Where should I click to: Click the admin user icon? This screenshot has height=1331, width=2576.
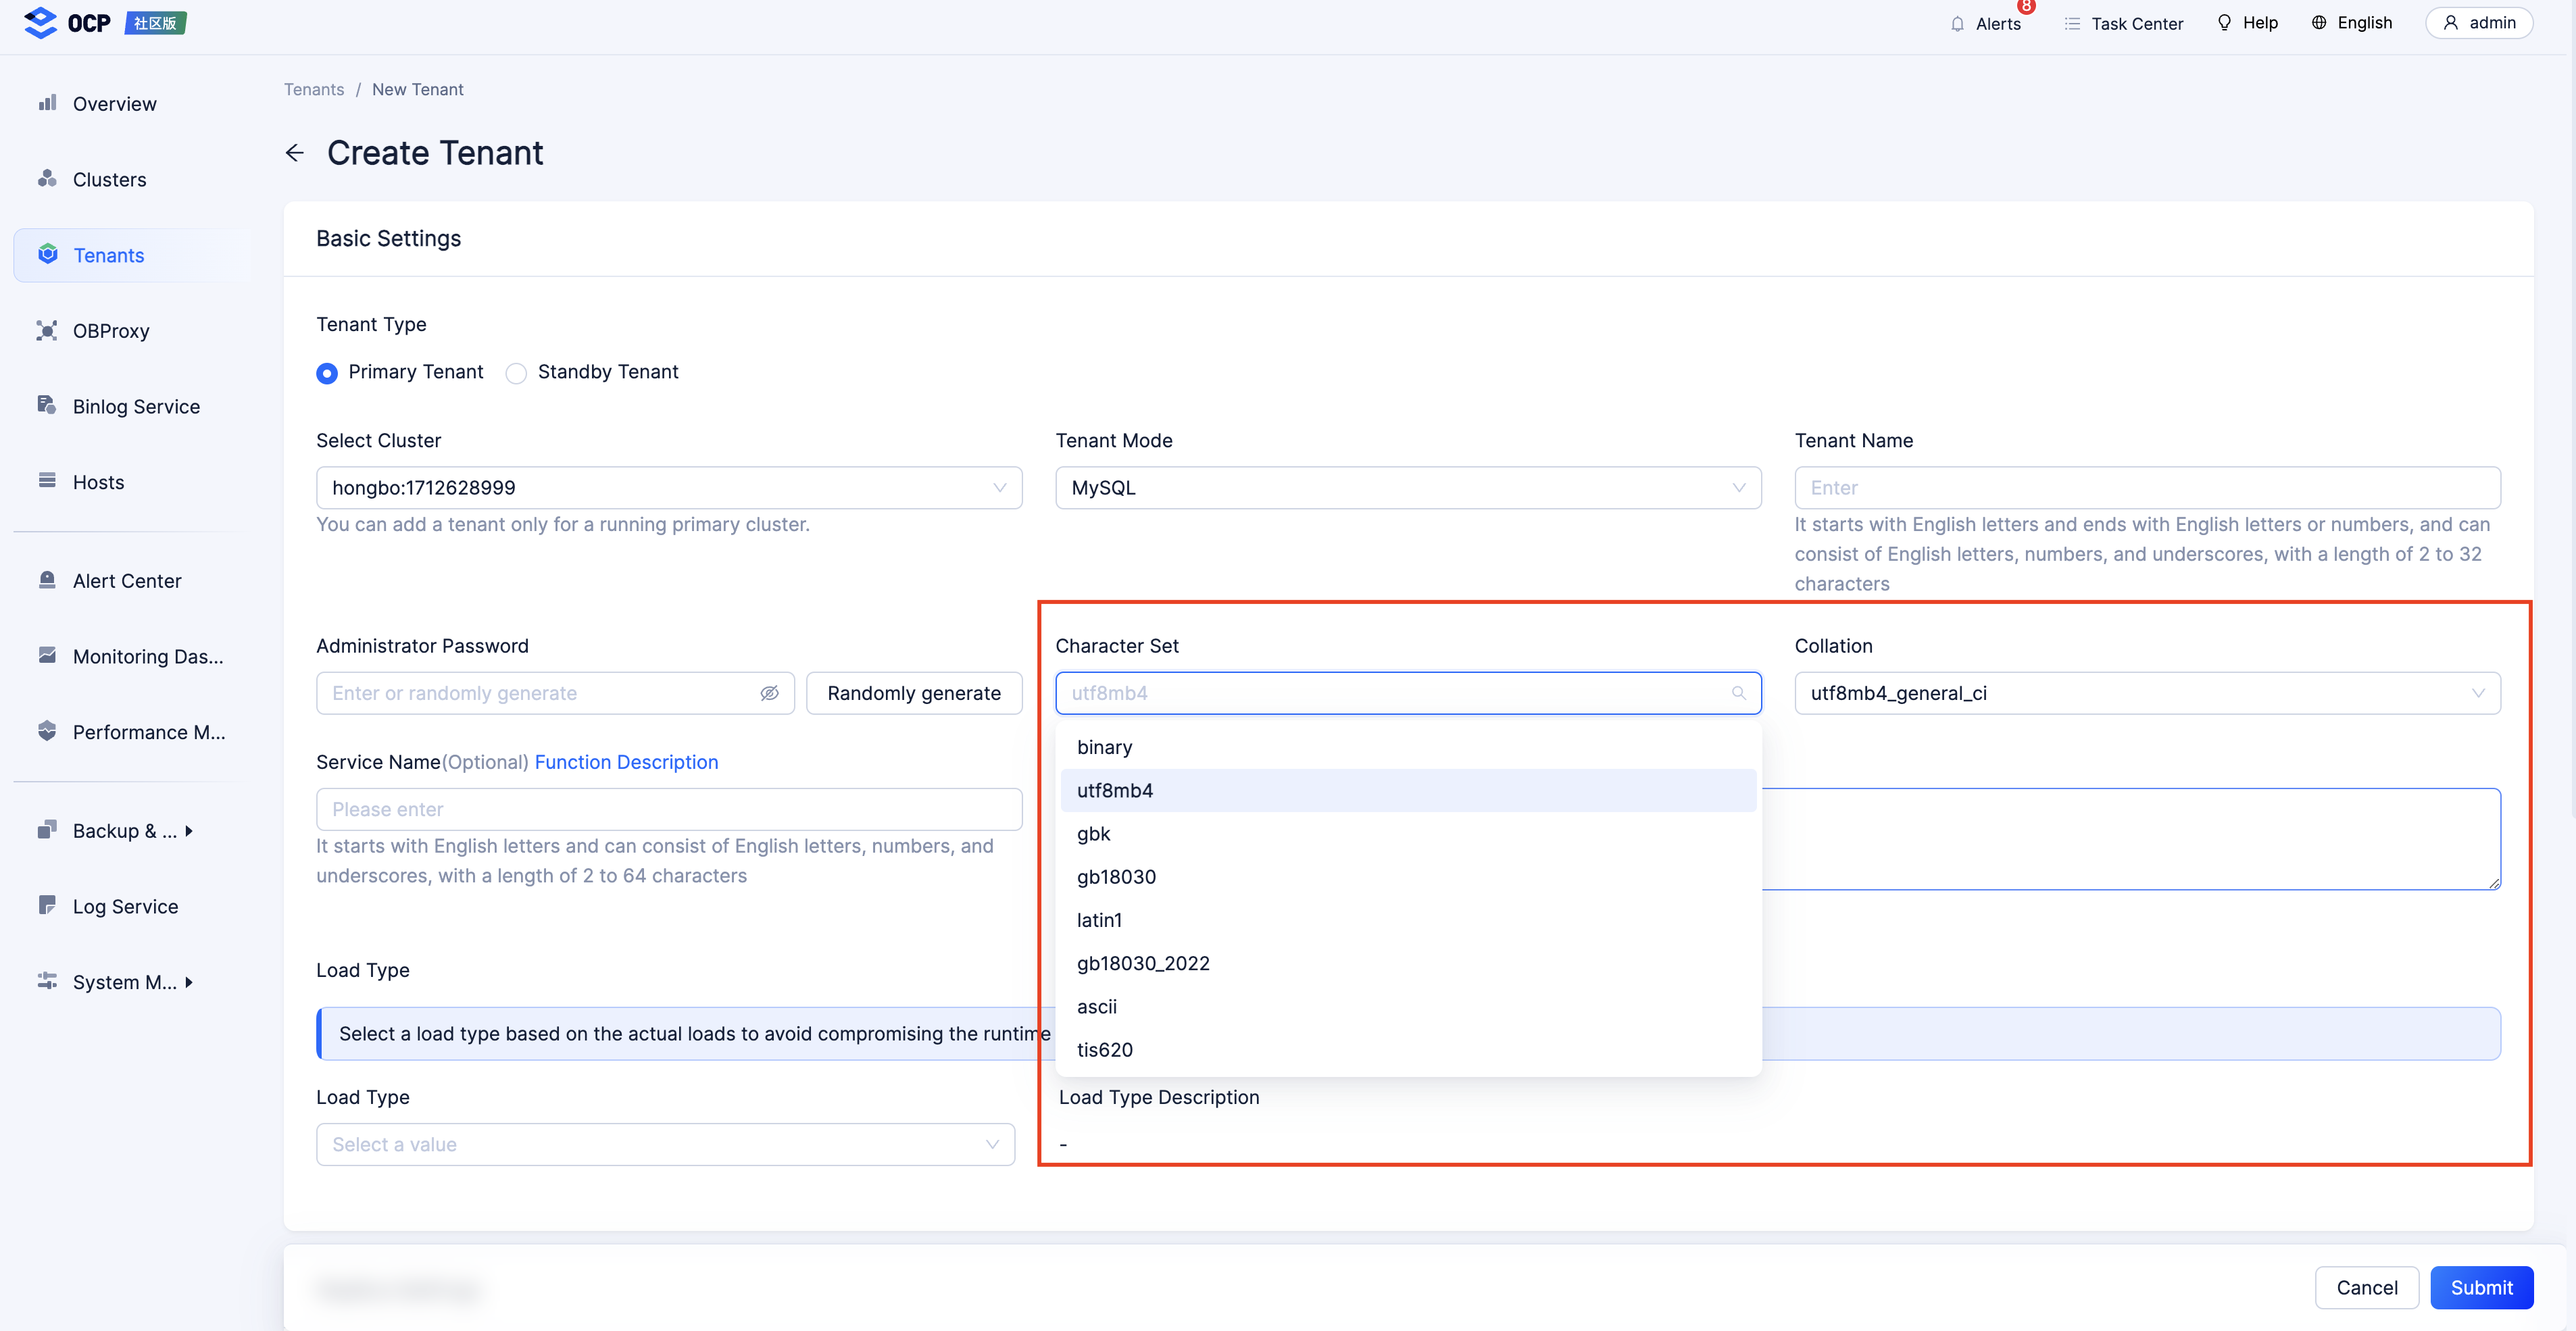pos(2450,23)
